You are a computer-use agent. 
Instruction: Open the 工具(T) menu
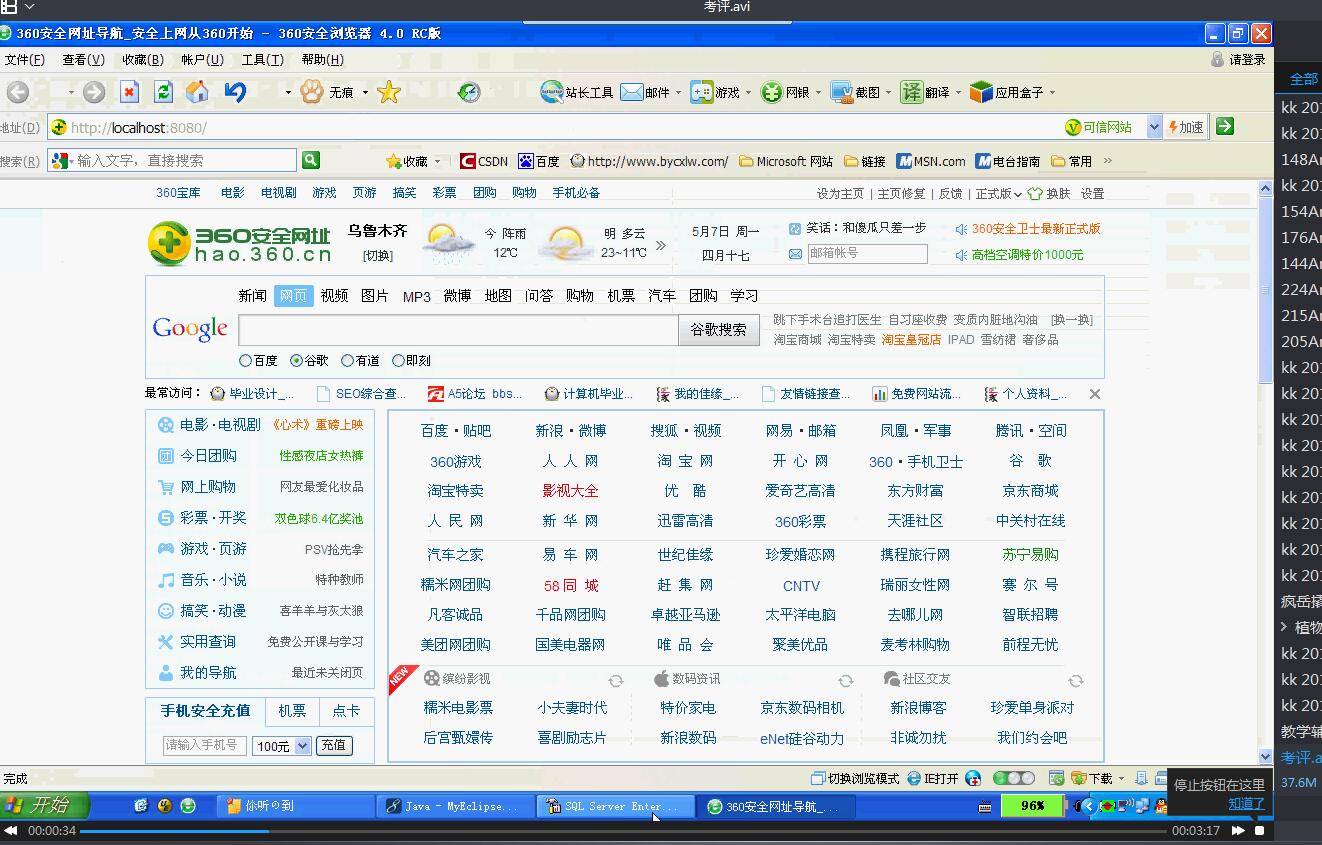tap(262, 60)
